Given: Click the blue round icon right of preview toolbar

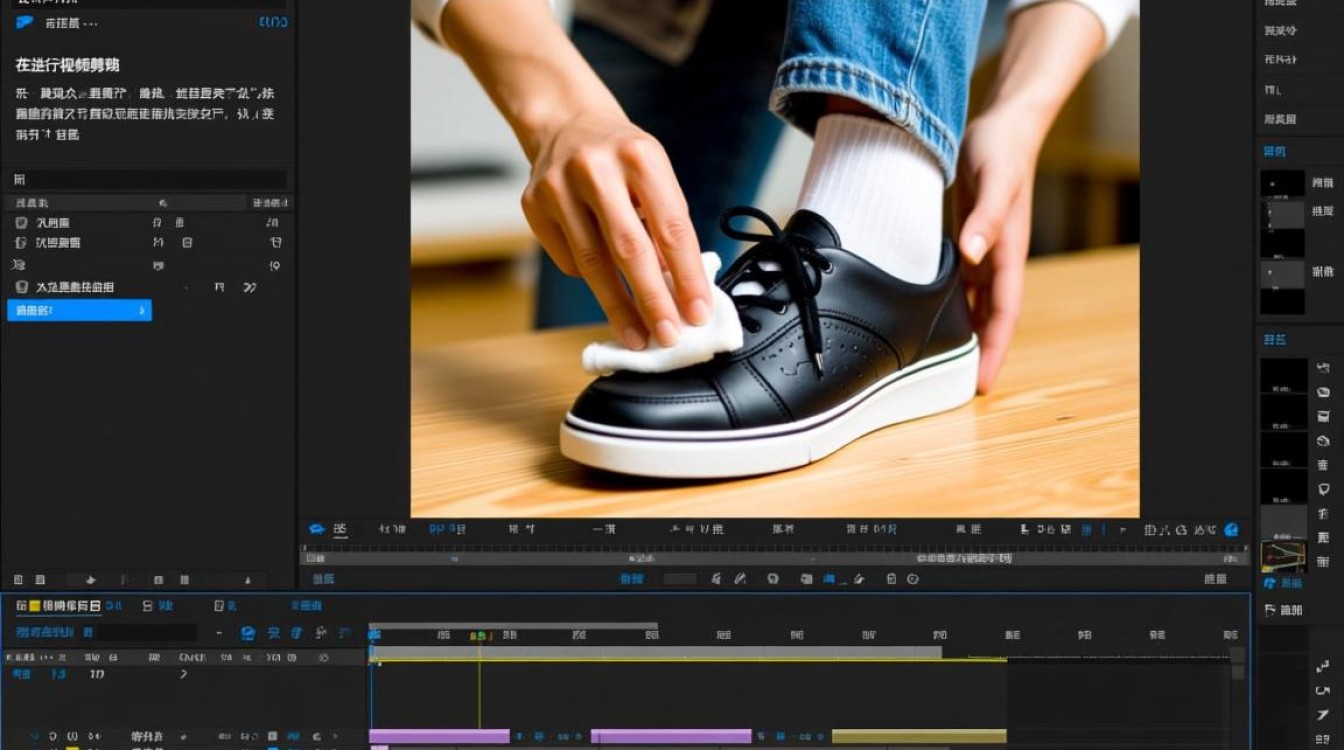Looking at the screenshot, I should (1232, 530).
